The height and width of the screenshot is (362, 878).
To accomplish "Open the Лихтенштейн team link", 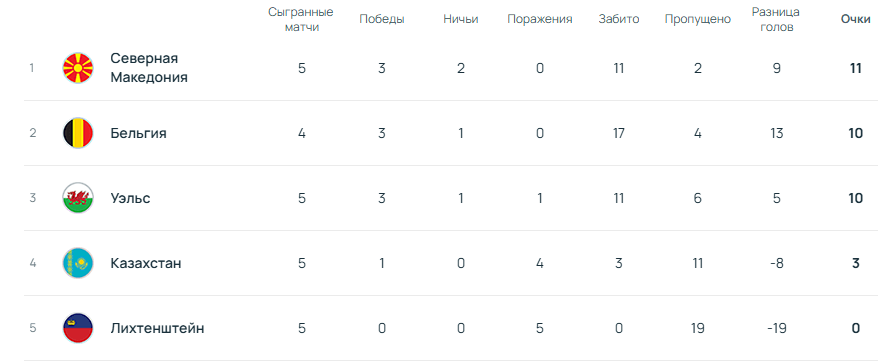I will click(157, 328).
